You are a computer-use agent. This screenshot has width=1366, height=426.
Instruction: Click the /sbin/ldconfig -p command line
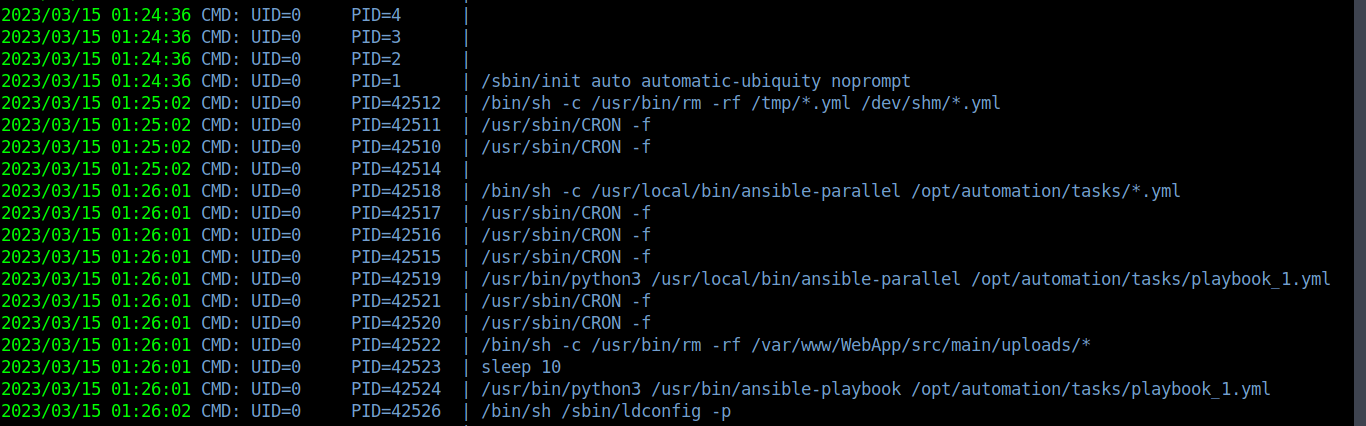pyautogui.click(x=606, y=411)
